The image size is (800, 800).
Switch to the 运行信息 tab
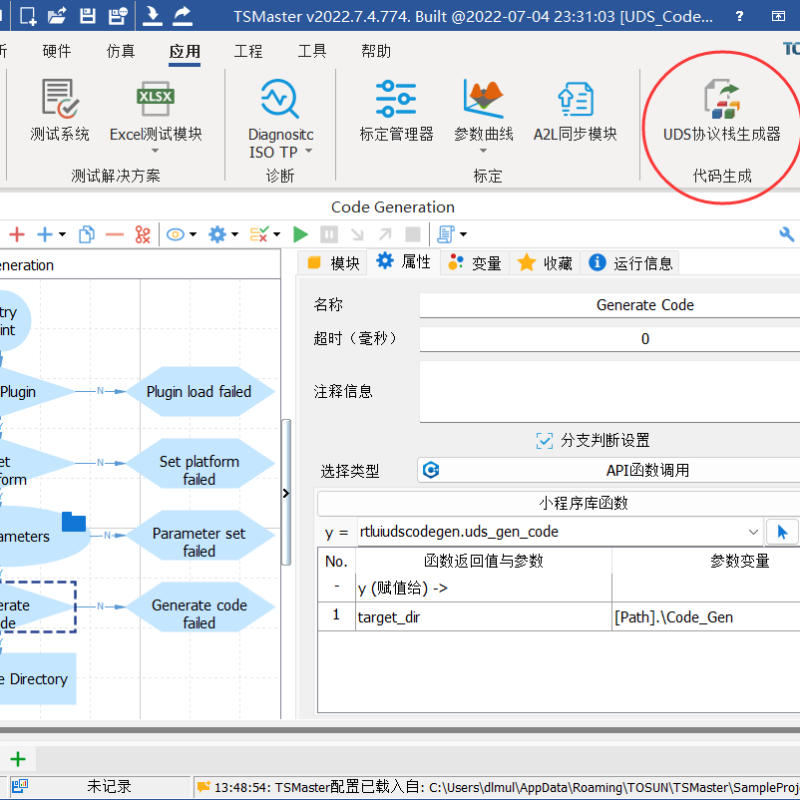[631, 263]
